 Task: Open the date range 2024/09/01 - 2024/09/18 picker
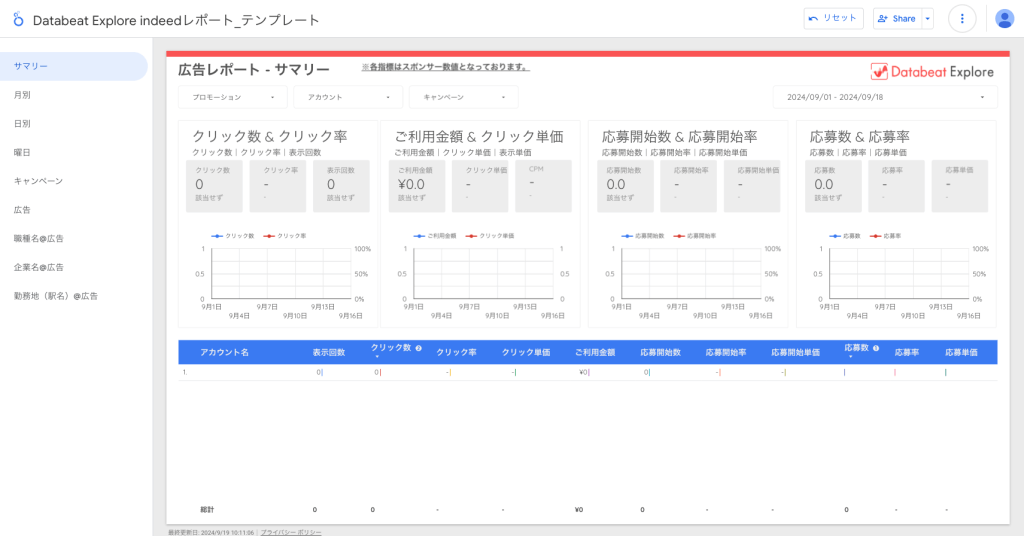pyautogui.click(x=885, y=97)
